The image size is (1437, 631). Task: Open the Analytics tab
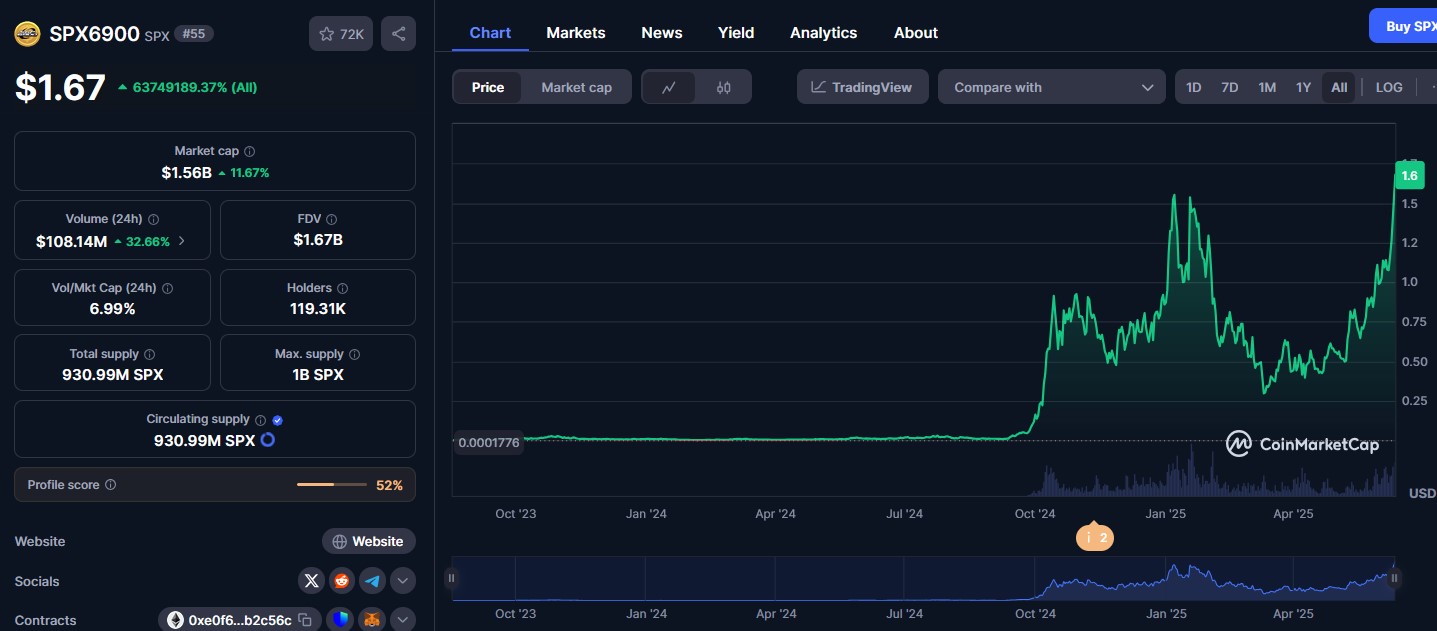(x=824, y=33)
